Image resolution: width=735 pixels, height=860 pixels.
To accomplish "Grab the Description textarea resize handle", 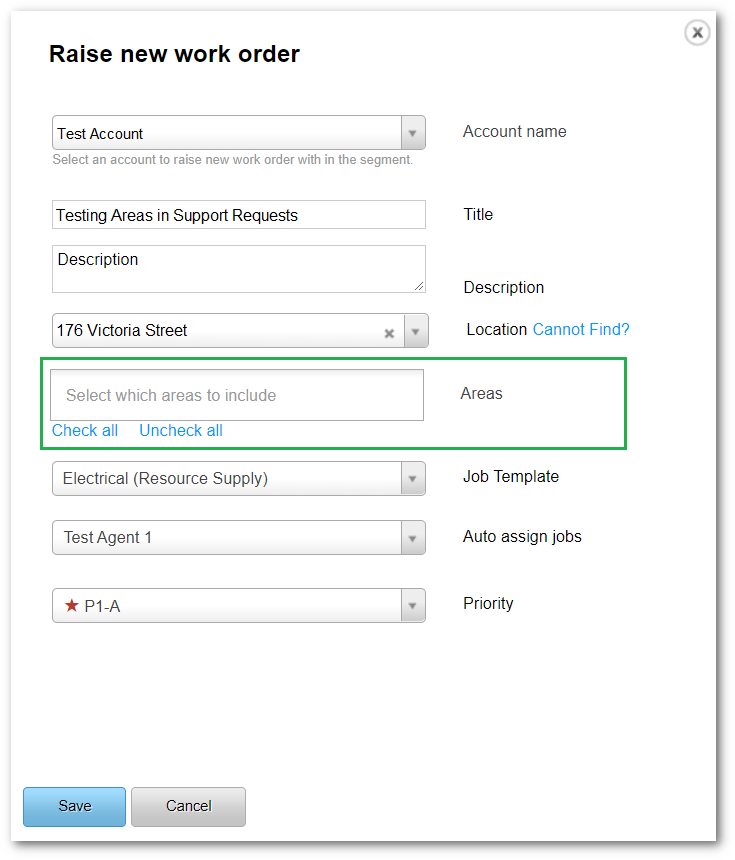I will [x=419, y=287].
